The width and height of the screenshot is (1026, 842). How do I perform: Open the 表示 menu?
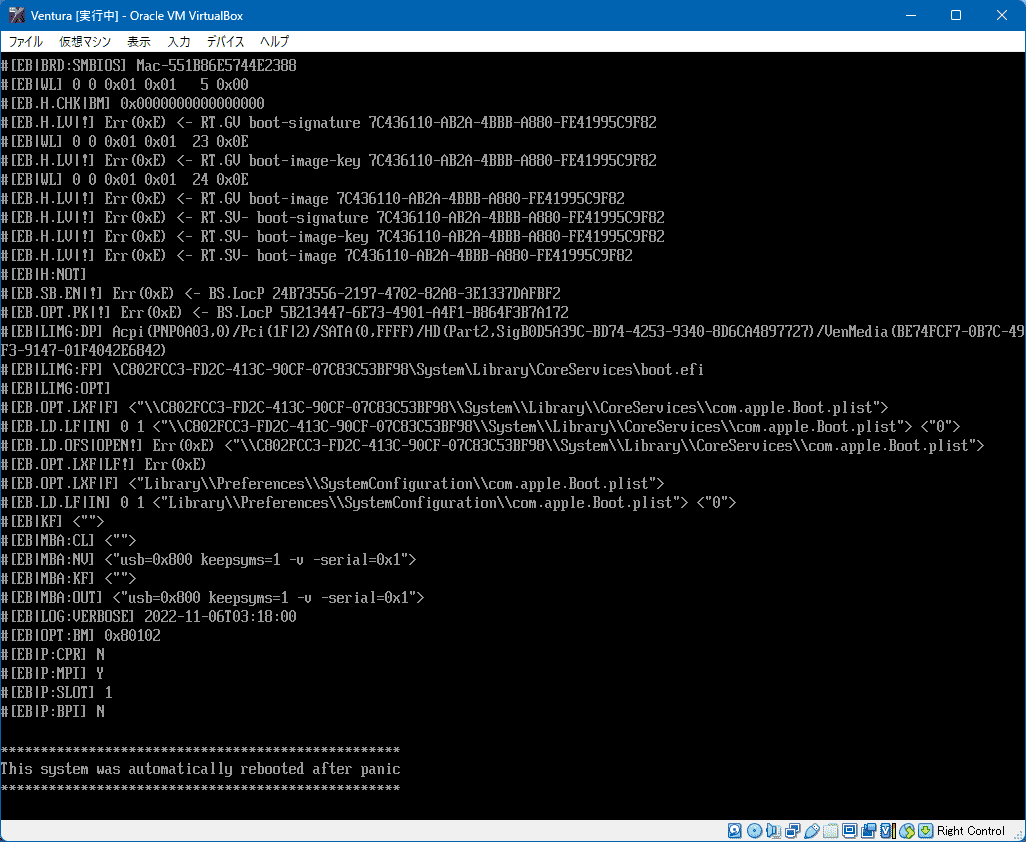coord(139,42)
